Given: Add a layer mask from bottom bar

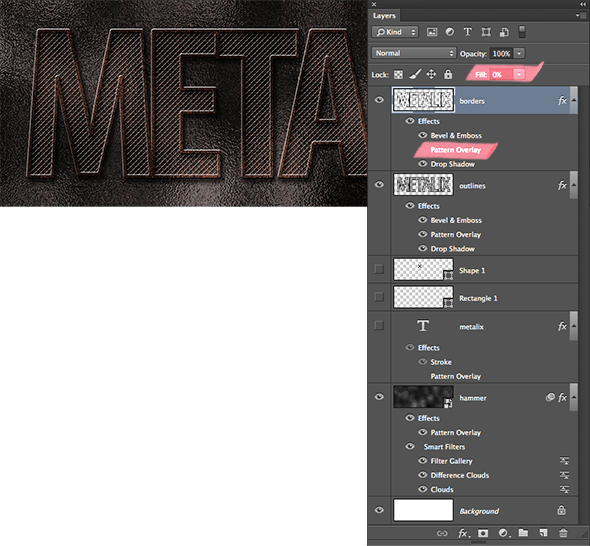Looking at the screenshot, I should point(483,533).
